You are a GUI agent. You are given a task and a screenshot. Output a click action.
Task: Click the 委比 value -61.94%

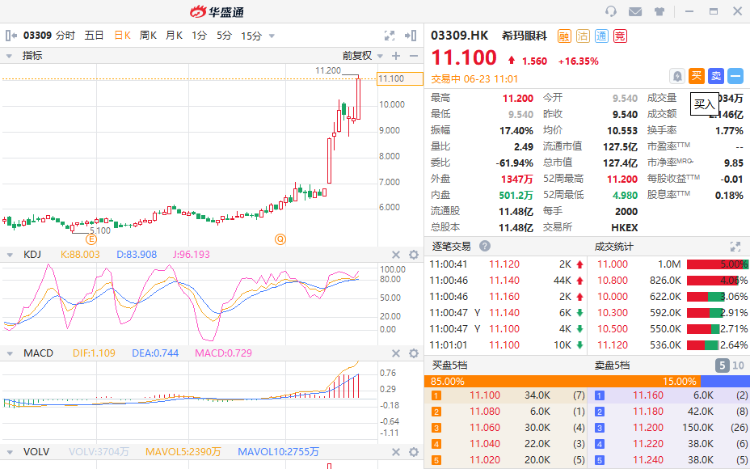point(514,163)
